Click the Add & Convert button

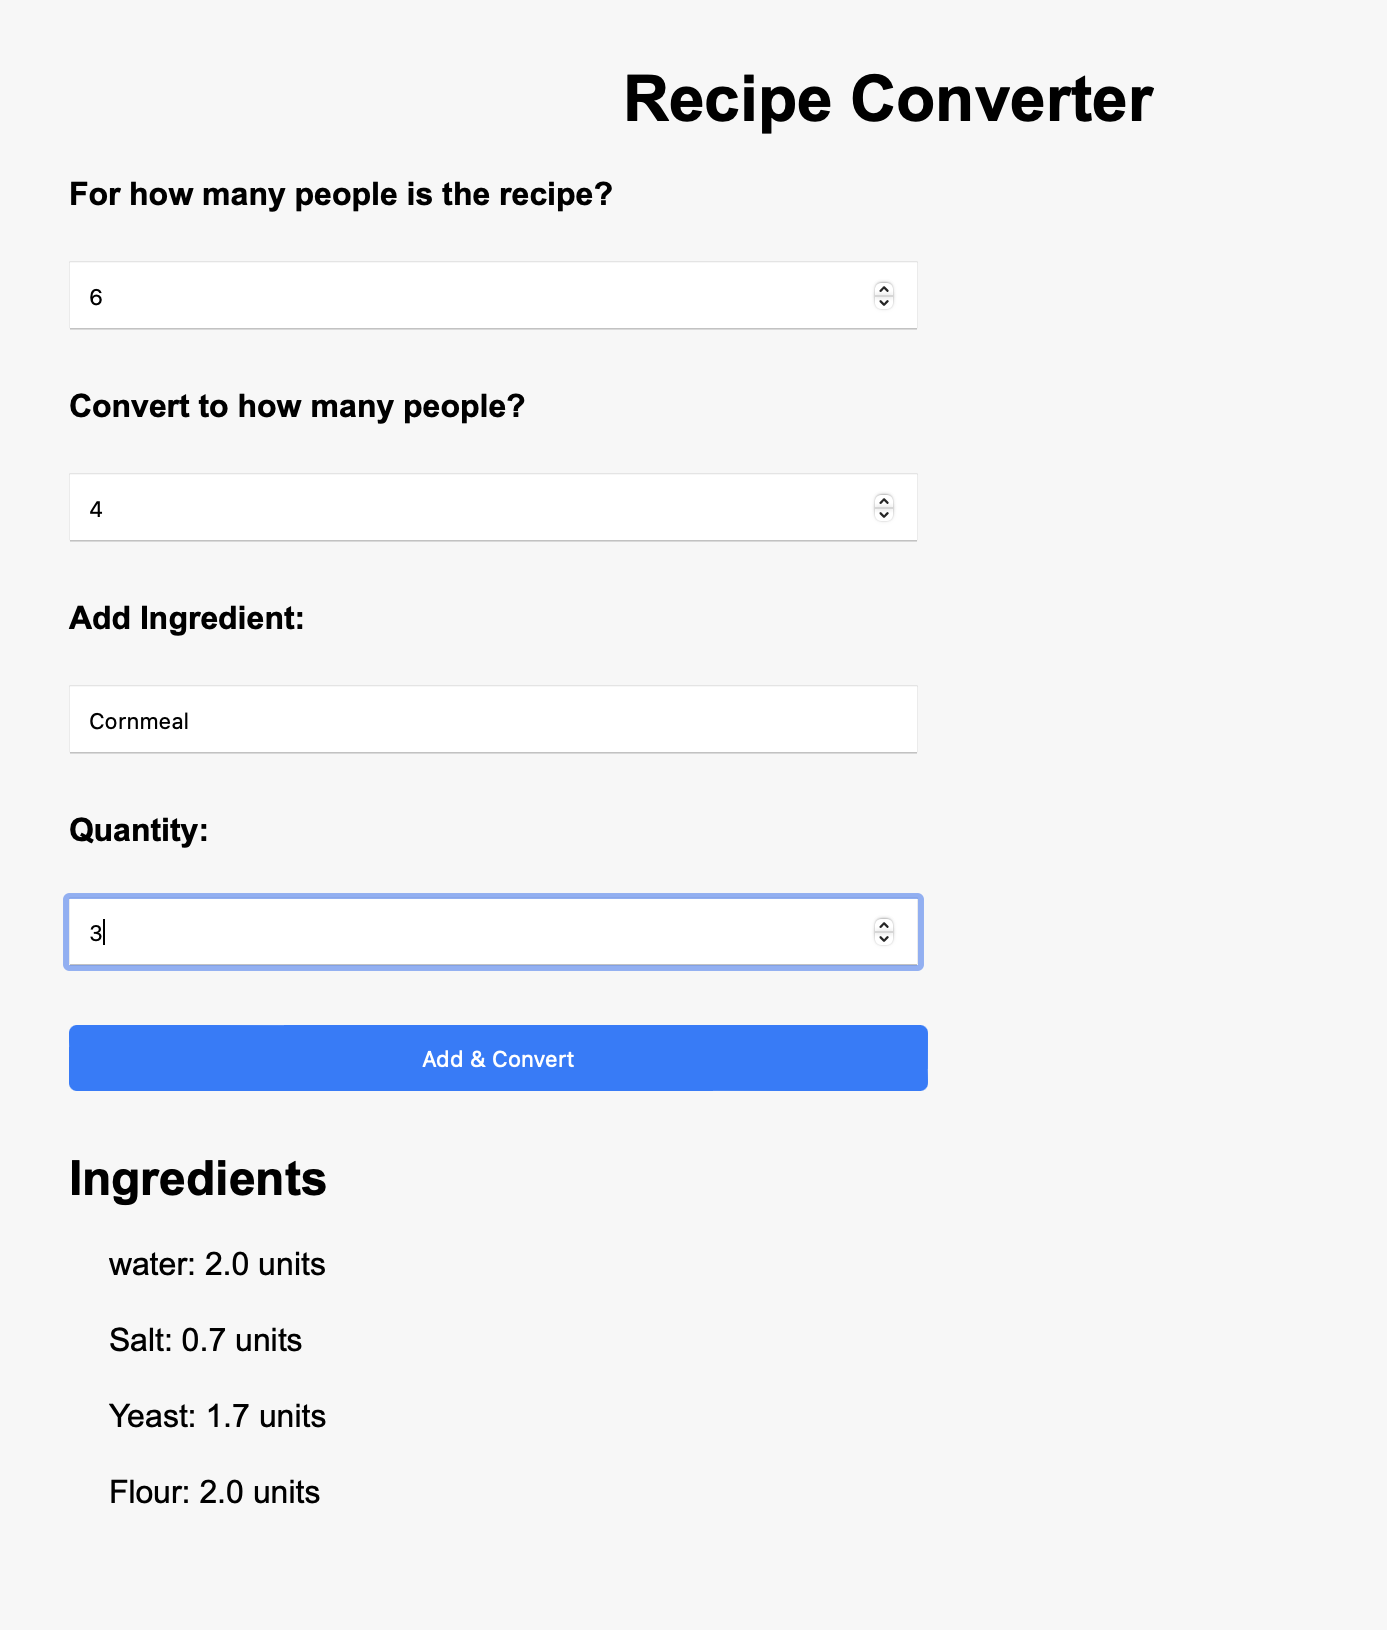tap(497, 1058)
